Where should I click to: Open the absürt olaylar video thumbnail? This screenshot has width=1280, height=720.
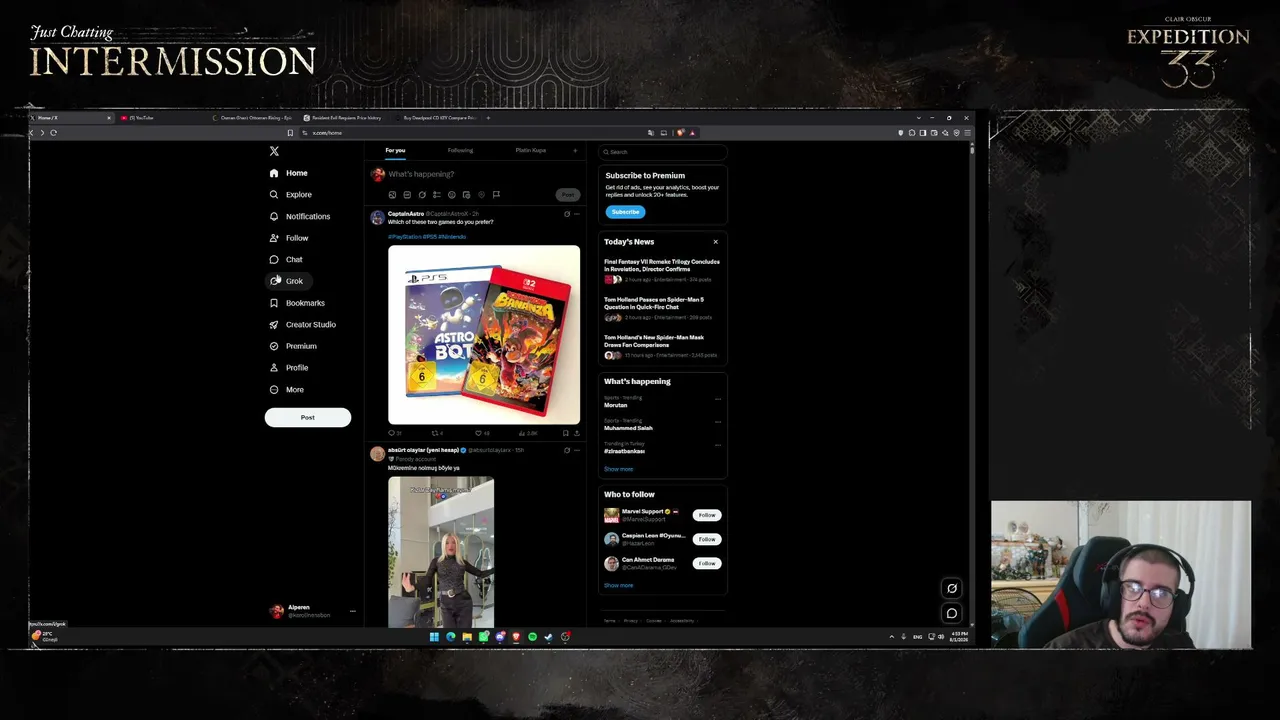click(441, 552)
